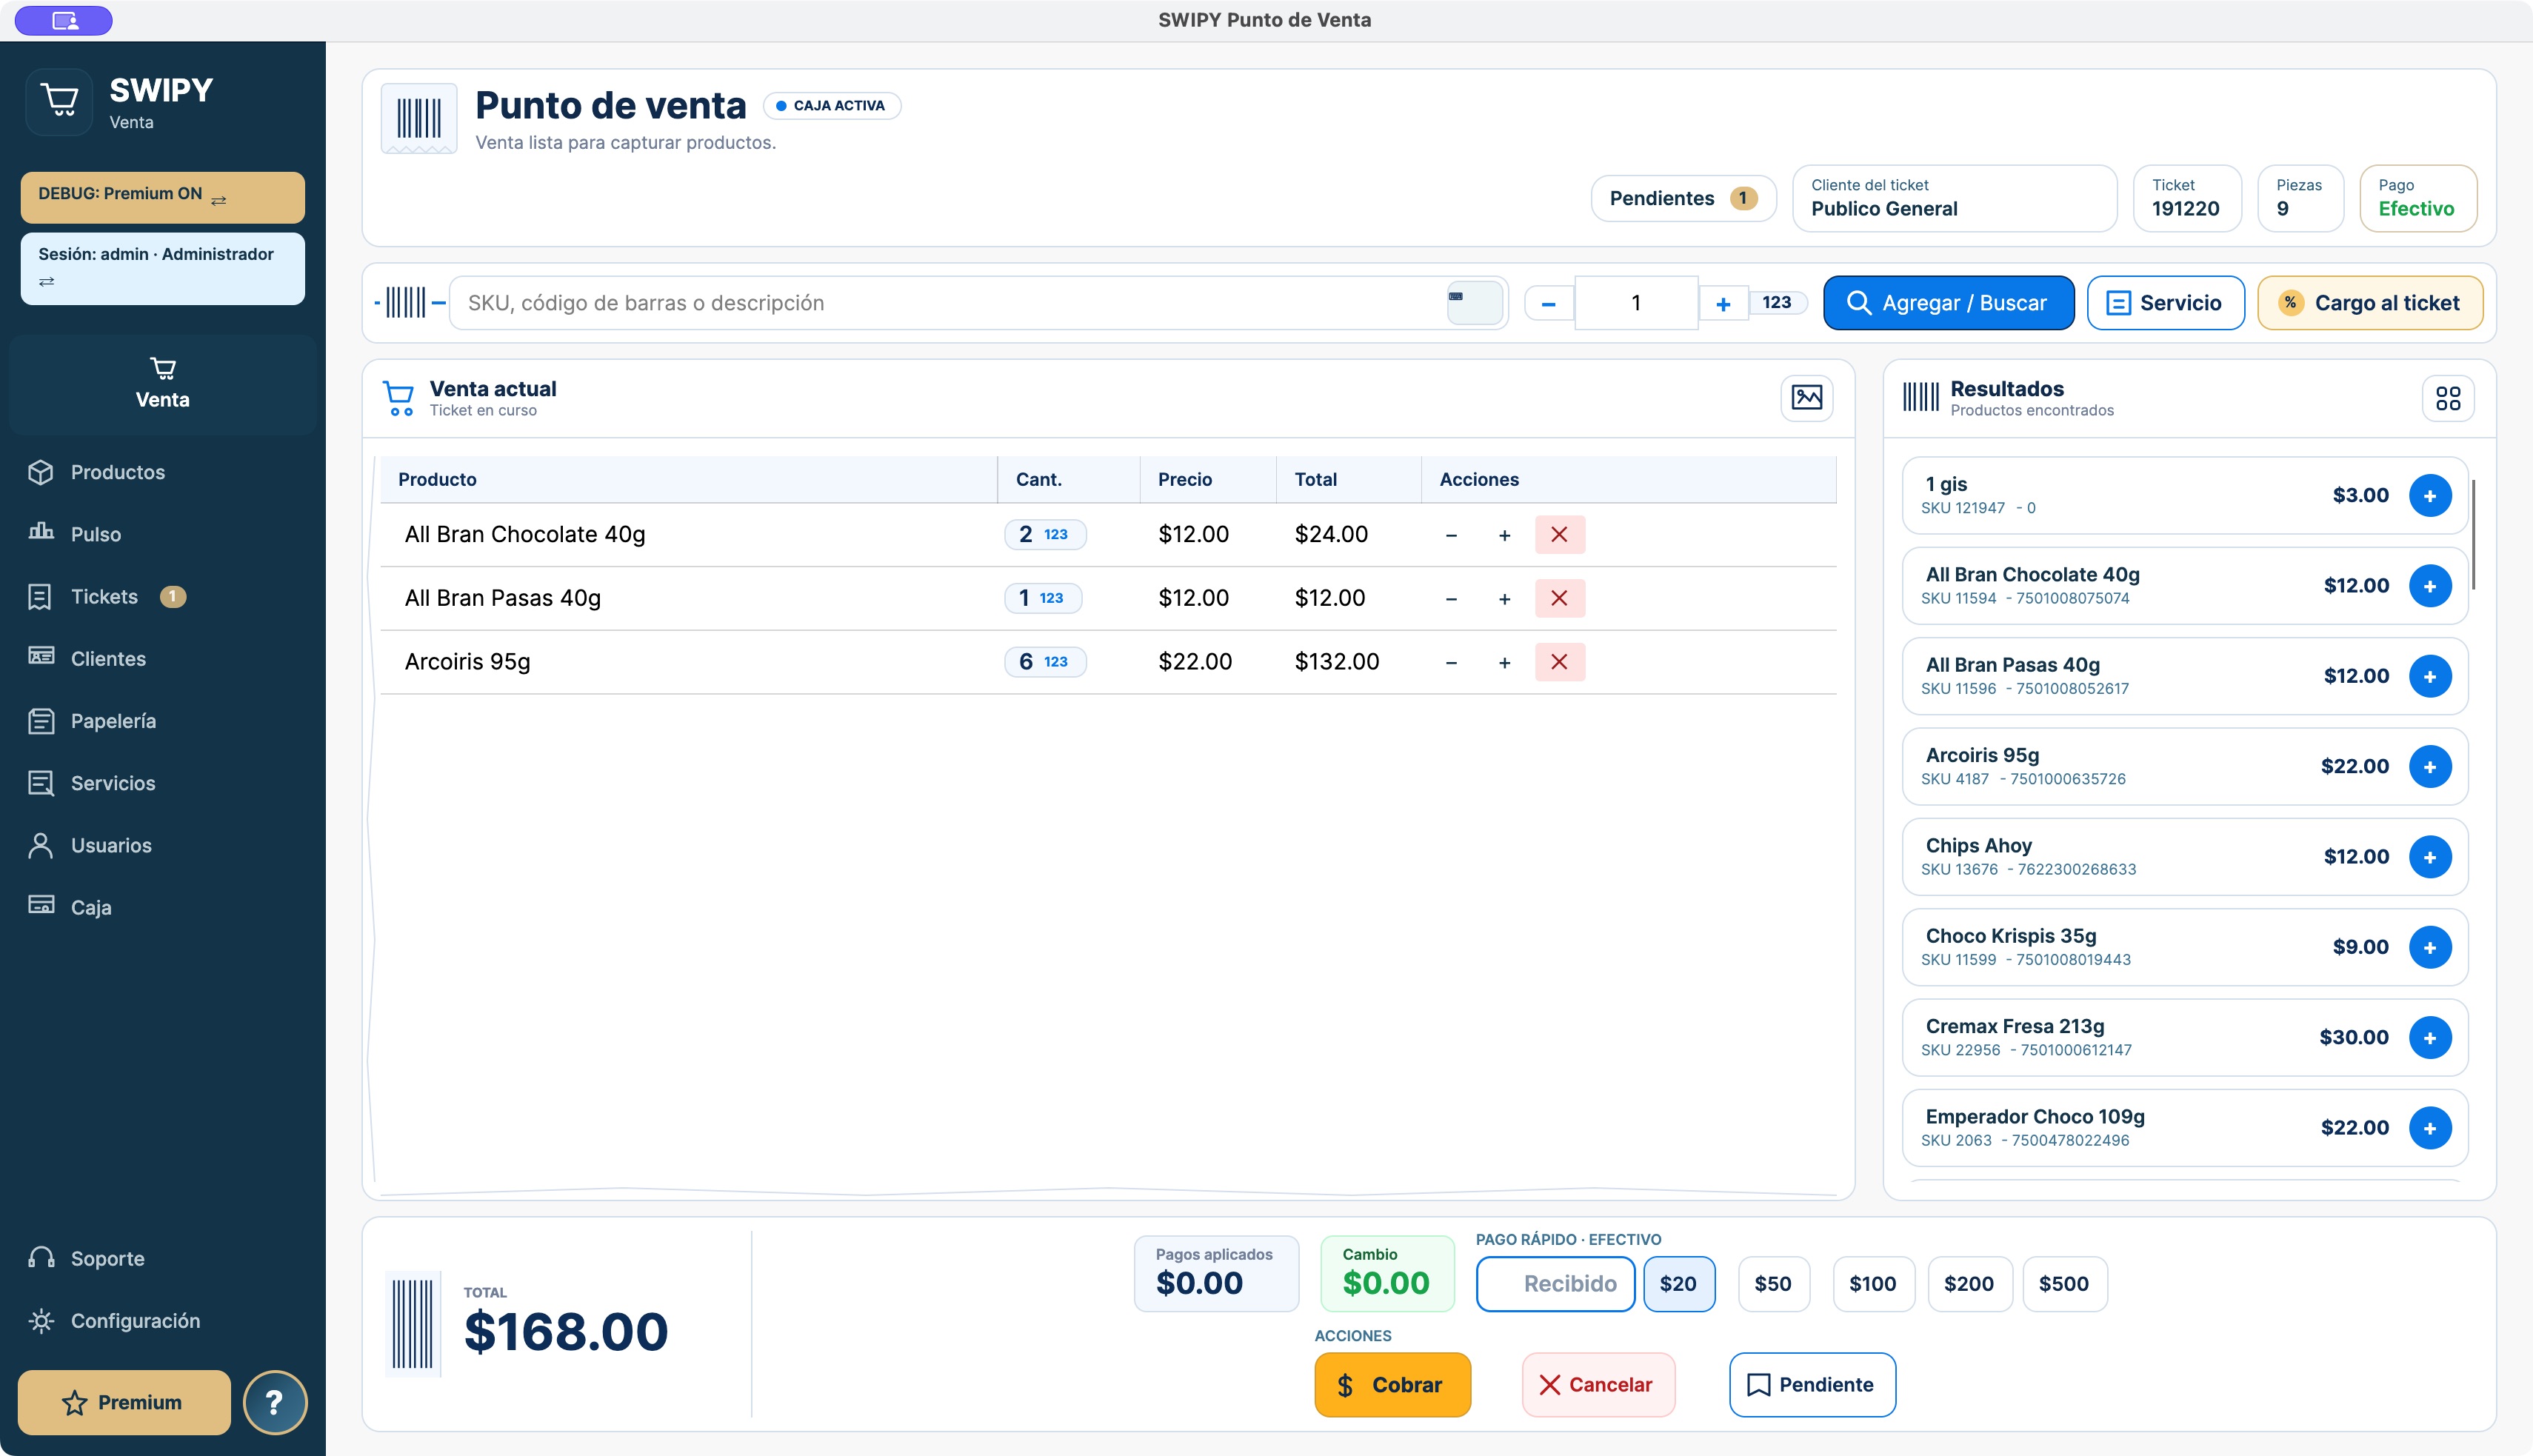Edit quantity 6 of Arcoiris 95g
This screenshot has width=2533, height=1456.
1044,661
